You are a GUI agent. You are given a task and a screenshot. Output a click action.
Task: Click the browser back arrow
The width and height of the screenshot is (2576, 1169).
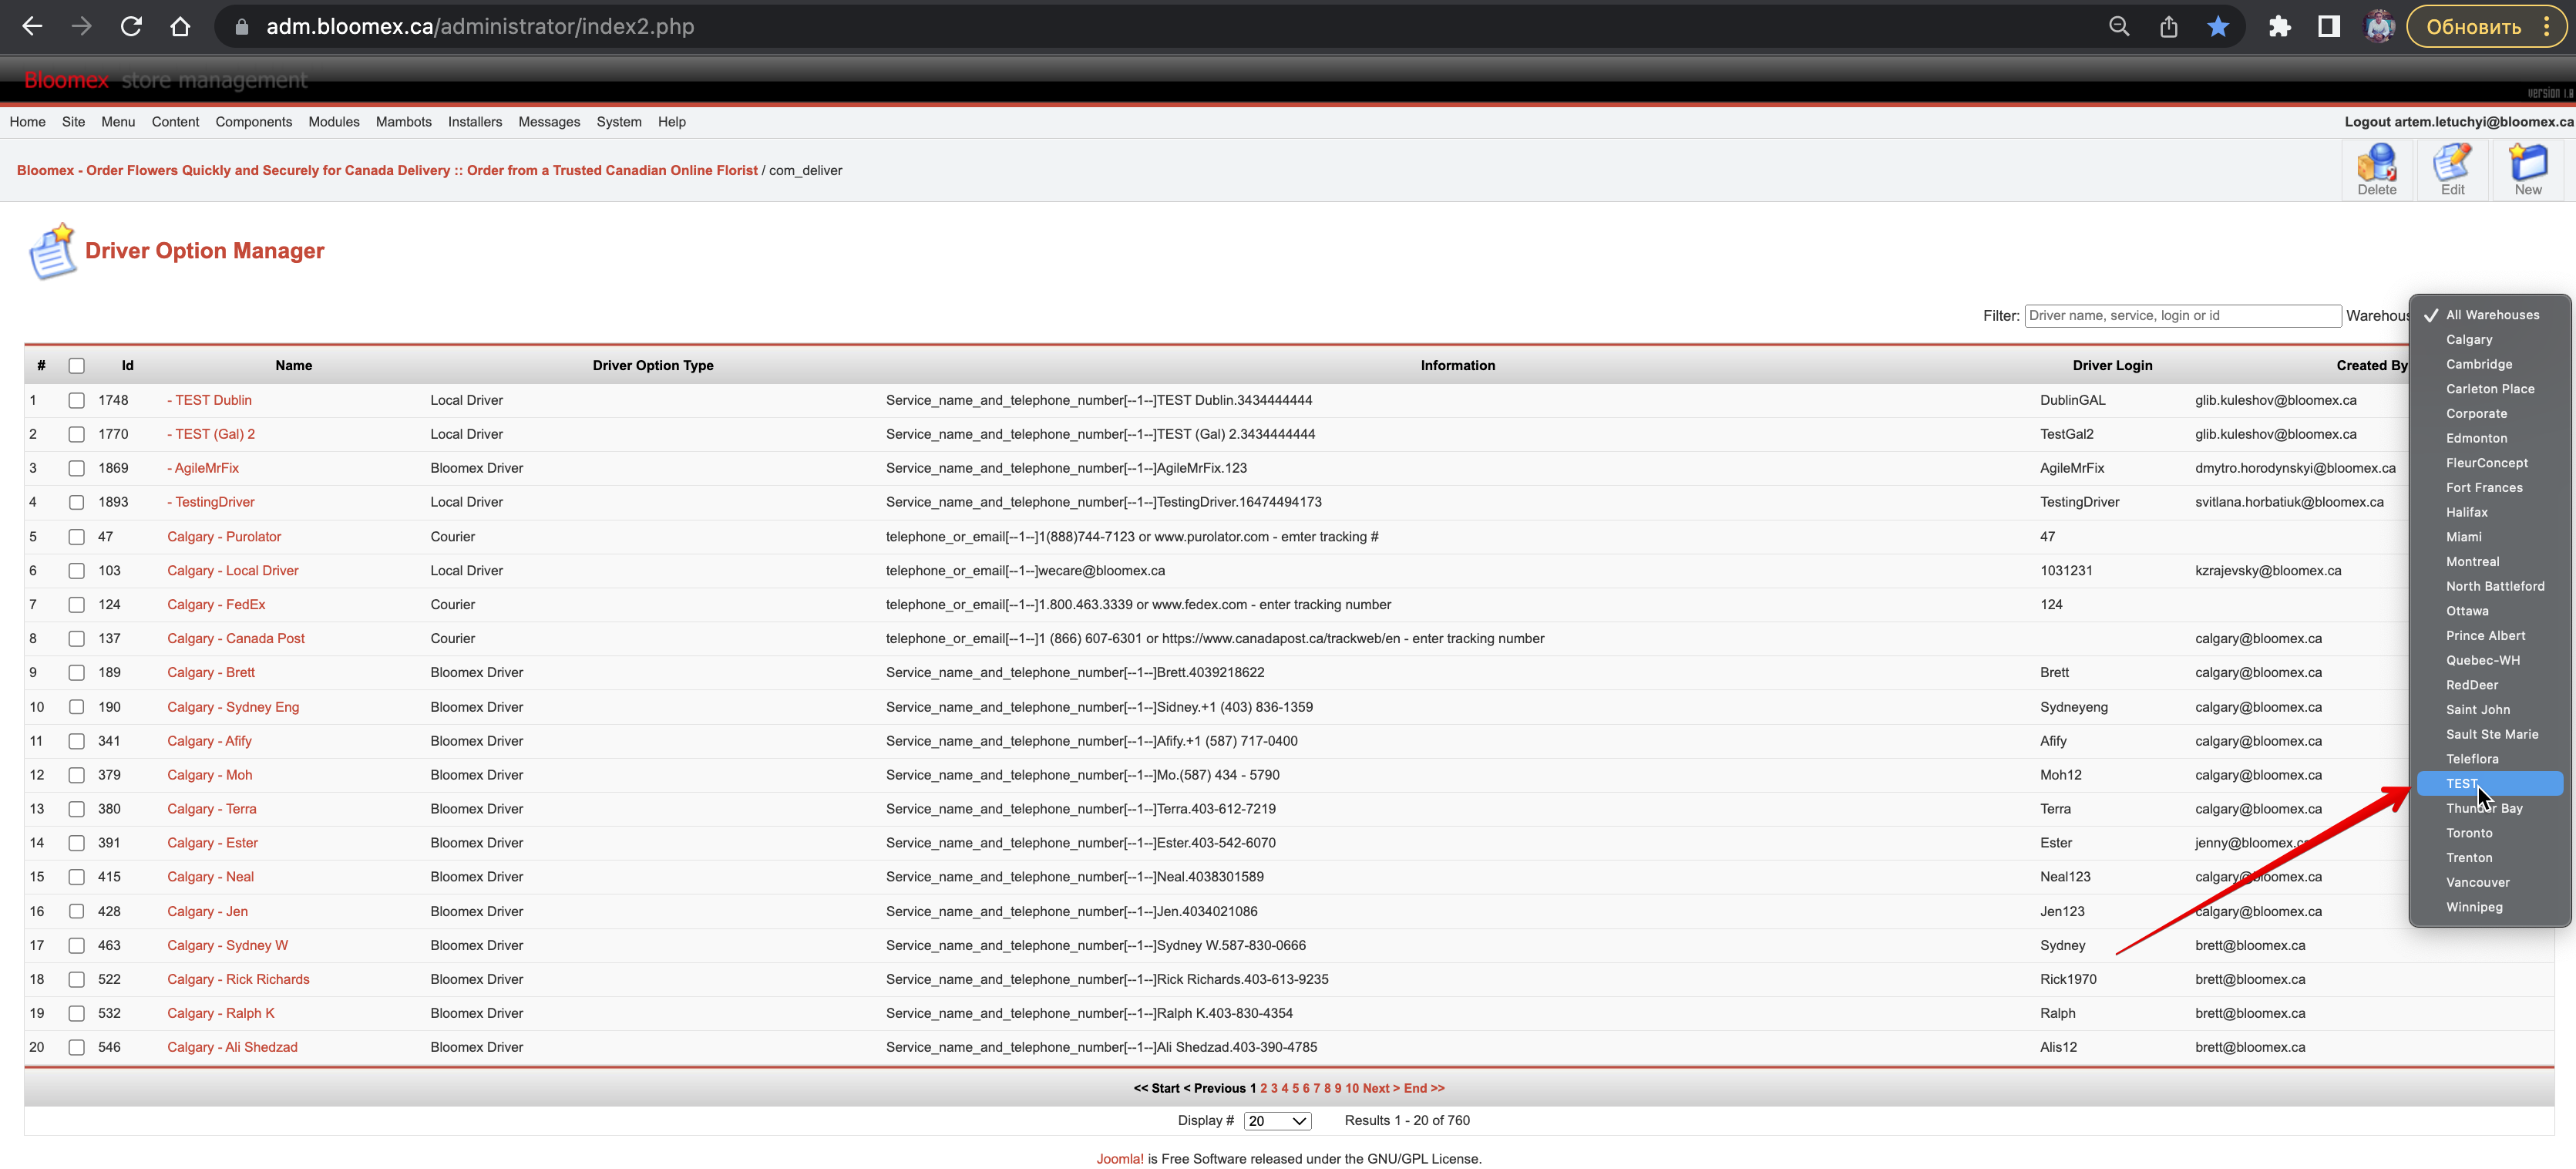[x=32, y=27]
